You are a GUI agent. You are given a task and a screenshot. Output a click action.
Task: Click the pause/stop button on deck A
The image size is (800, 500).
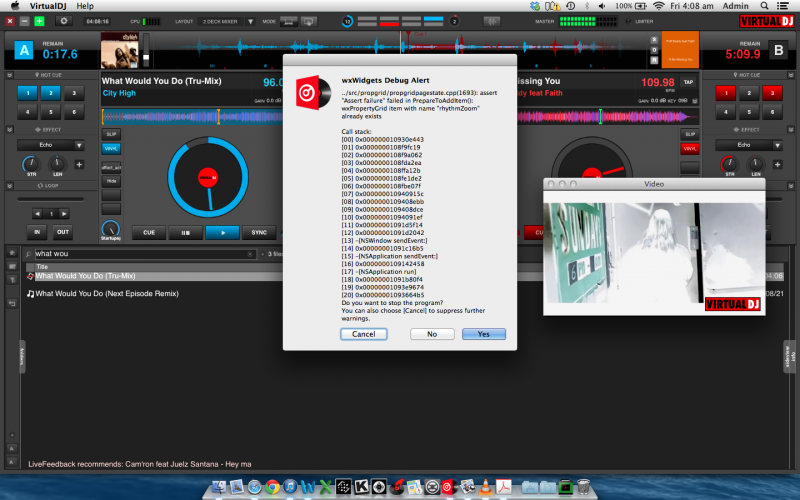coord(186,233)
